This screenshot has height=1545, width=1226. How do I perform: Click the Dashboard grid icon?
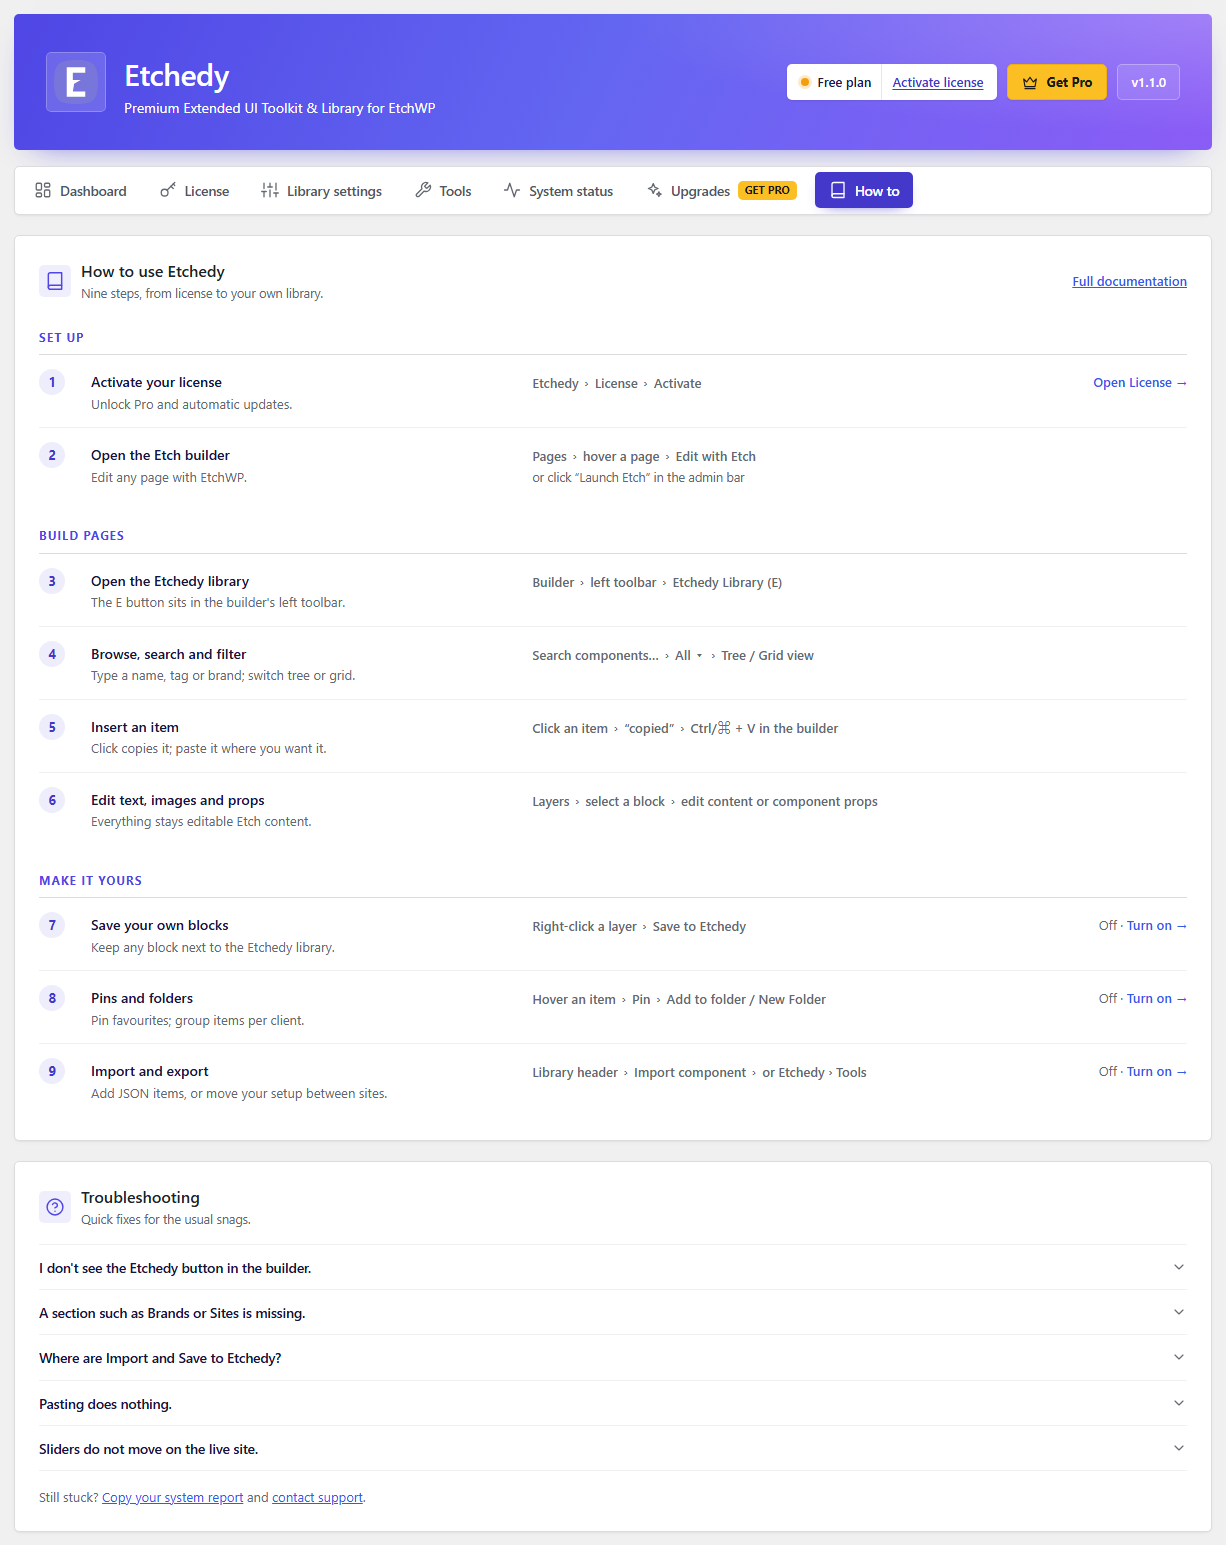tap(43, 190)
